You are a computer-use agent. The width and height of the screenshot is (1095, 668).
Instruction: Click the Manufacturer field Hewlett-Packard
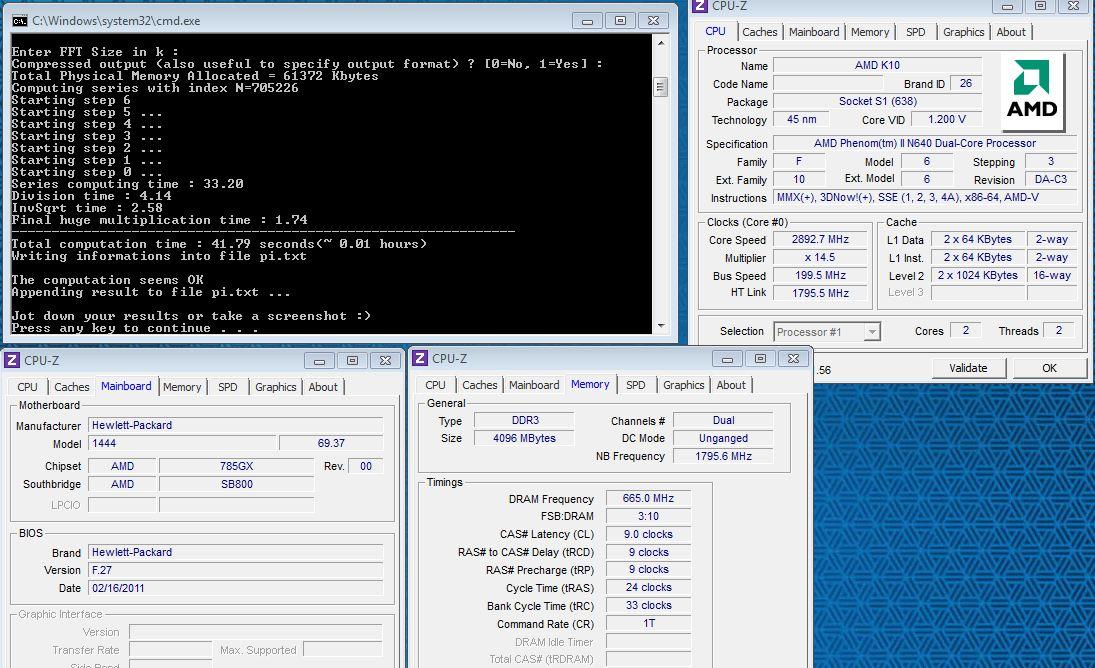[x=235, y=425]
